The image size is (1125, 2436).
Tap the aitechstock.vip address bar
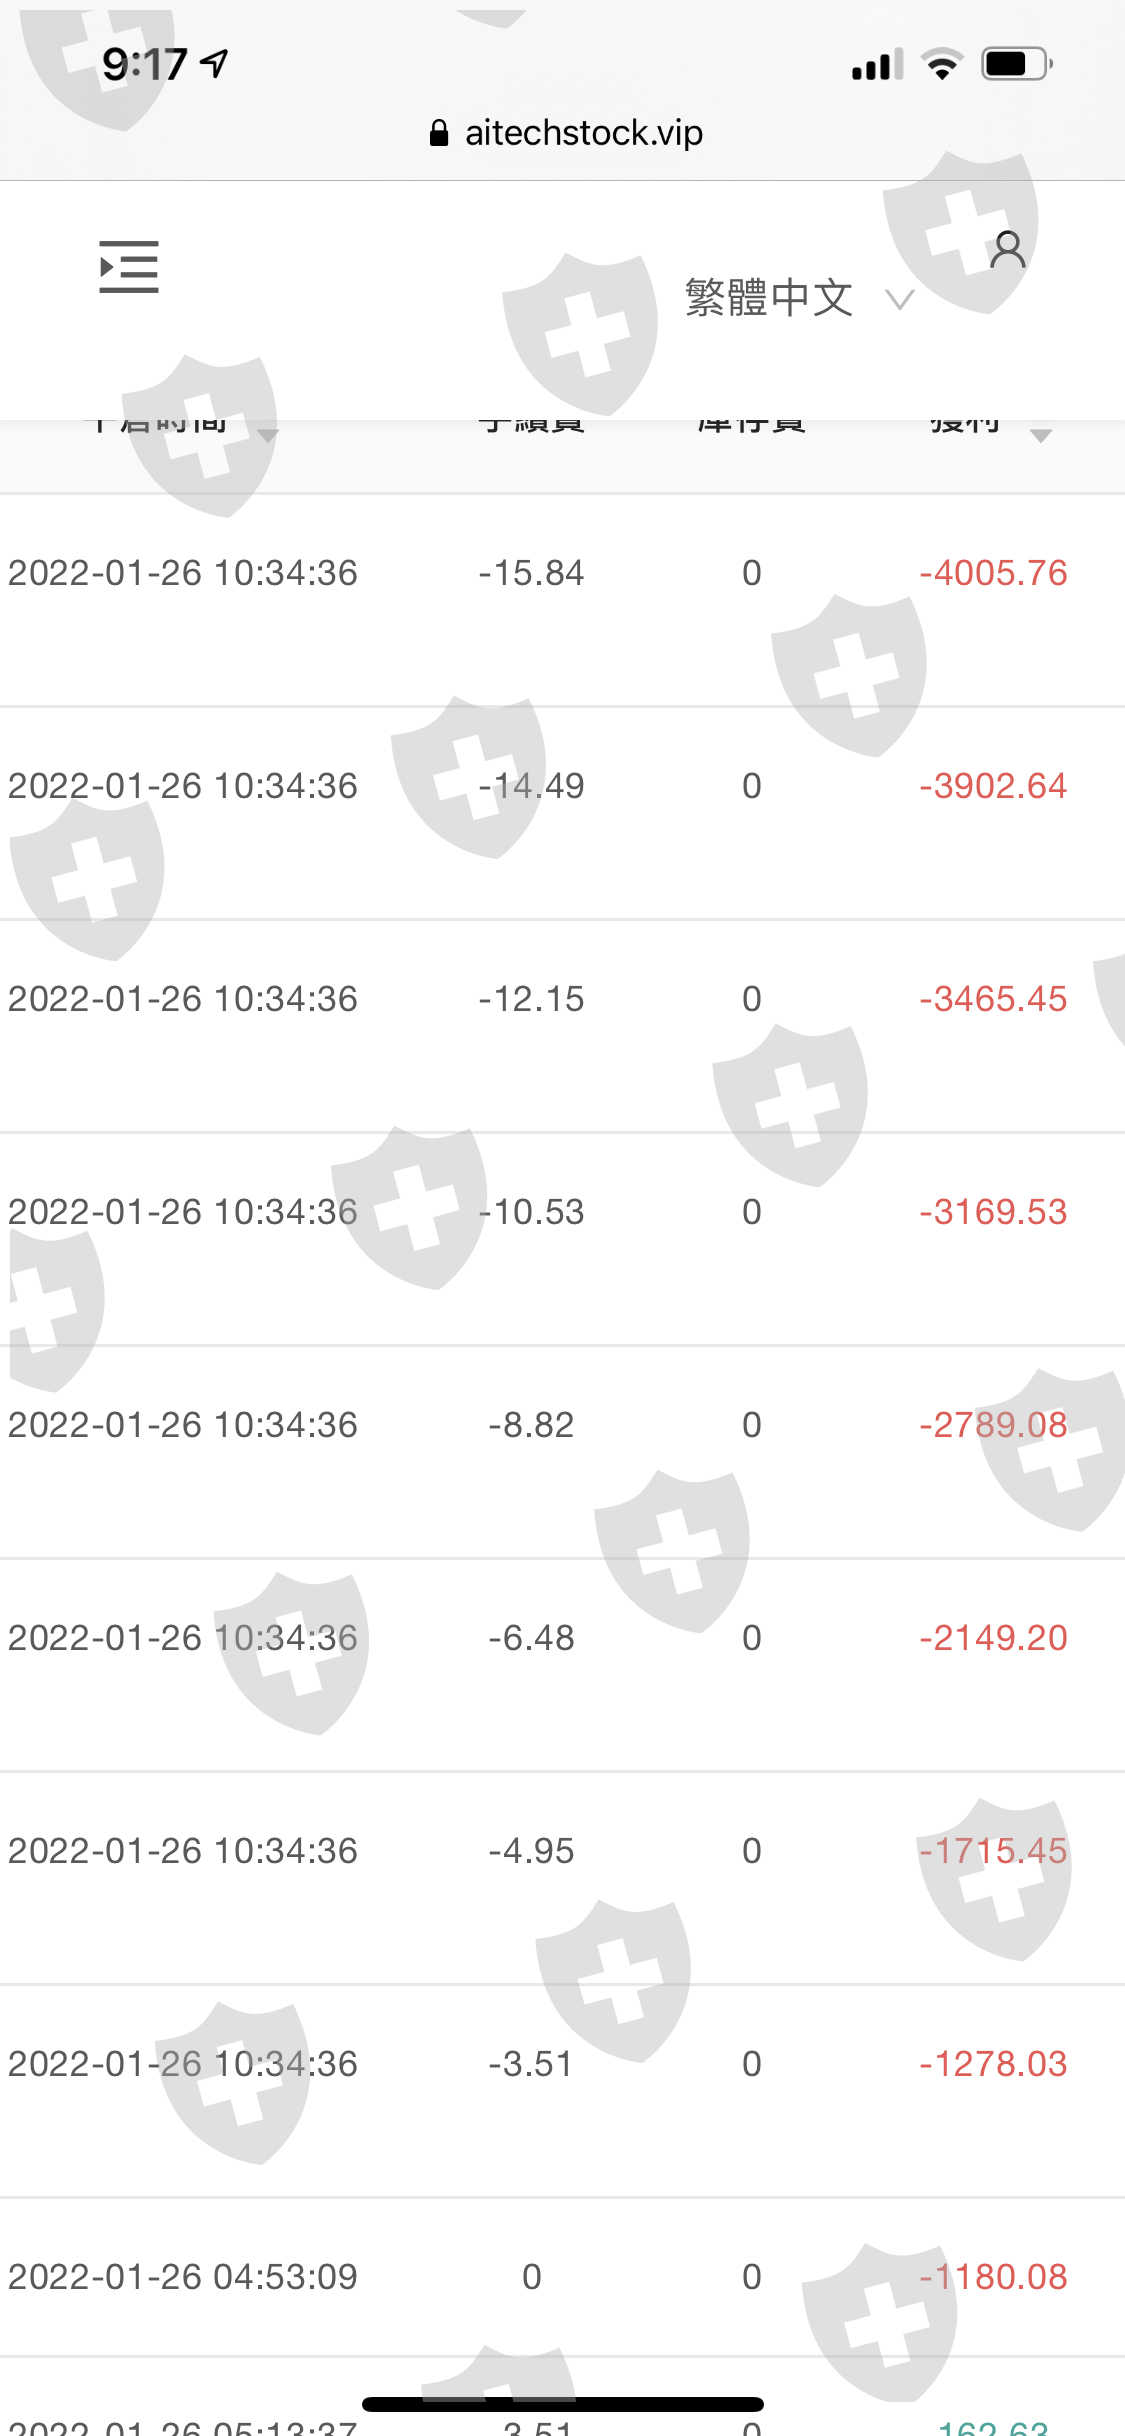click(x=583, y=133)
